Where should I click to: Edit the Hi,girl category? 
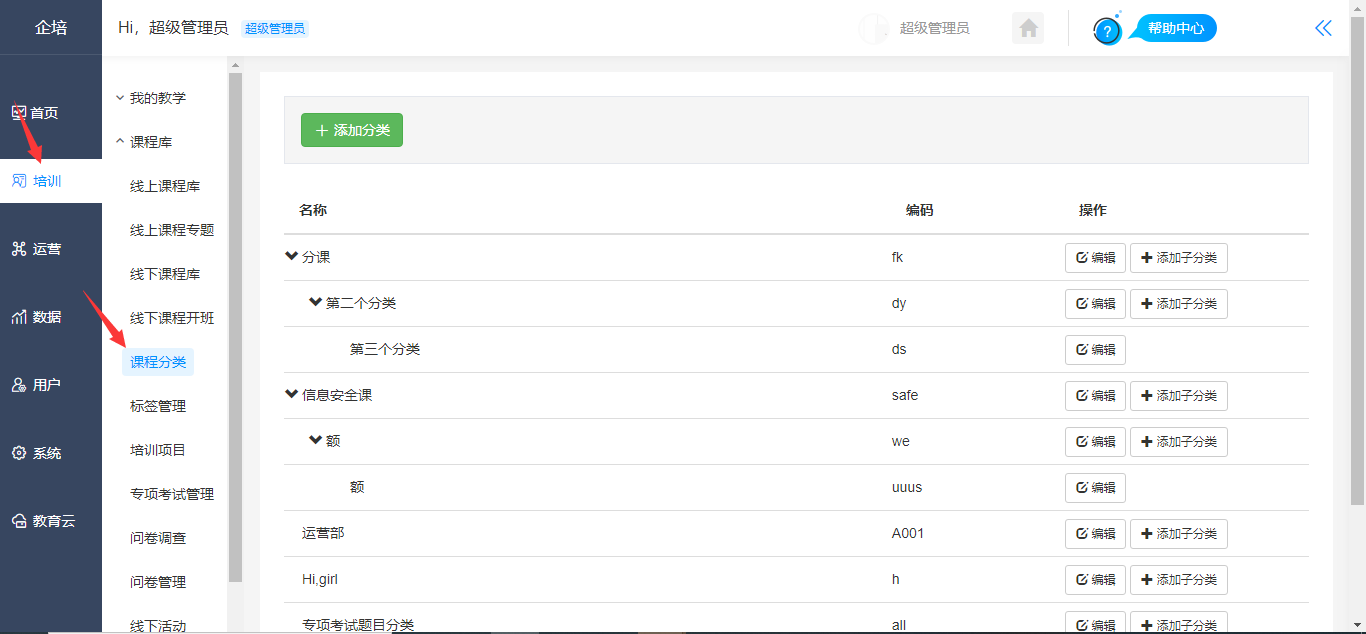click(x=1095, y=580)
